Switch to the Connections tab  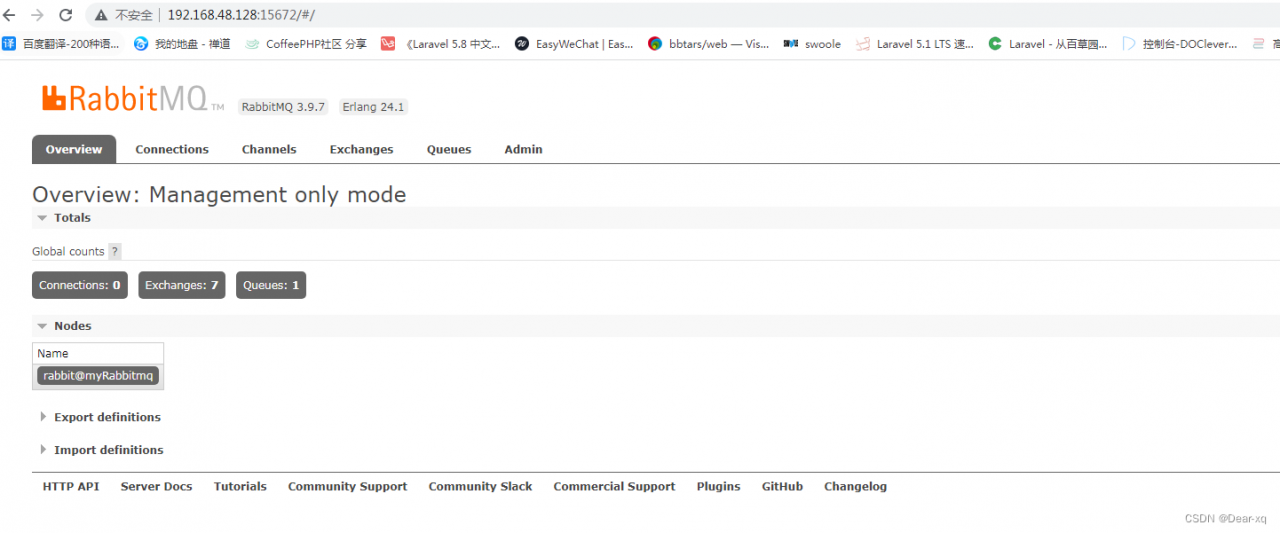point(172,149)
